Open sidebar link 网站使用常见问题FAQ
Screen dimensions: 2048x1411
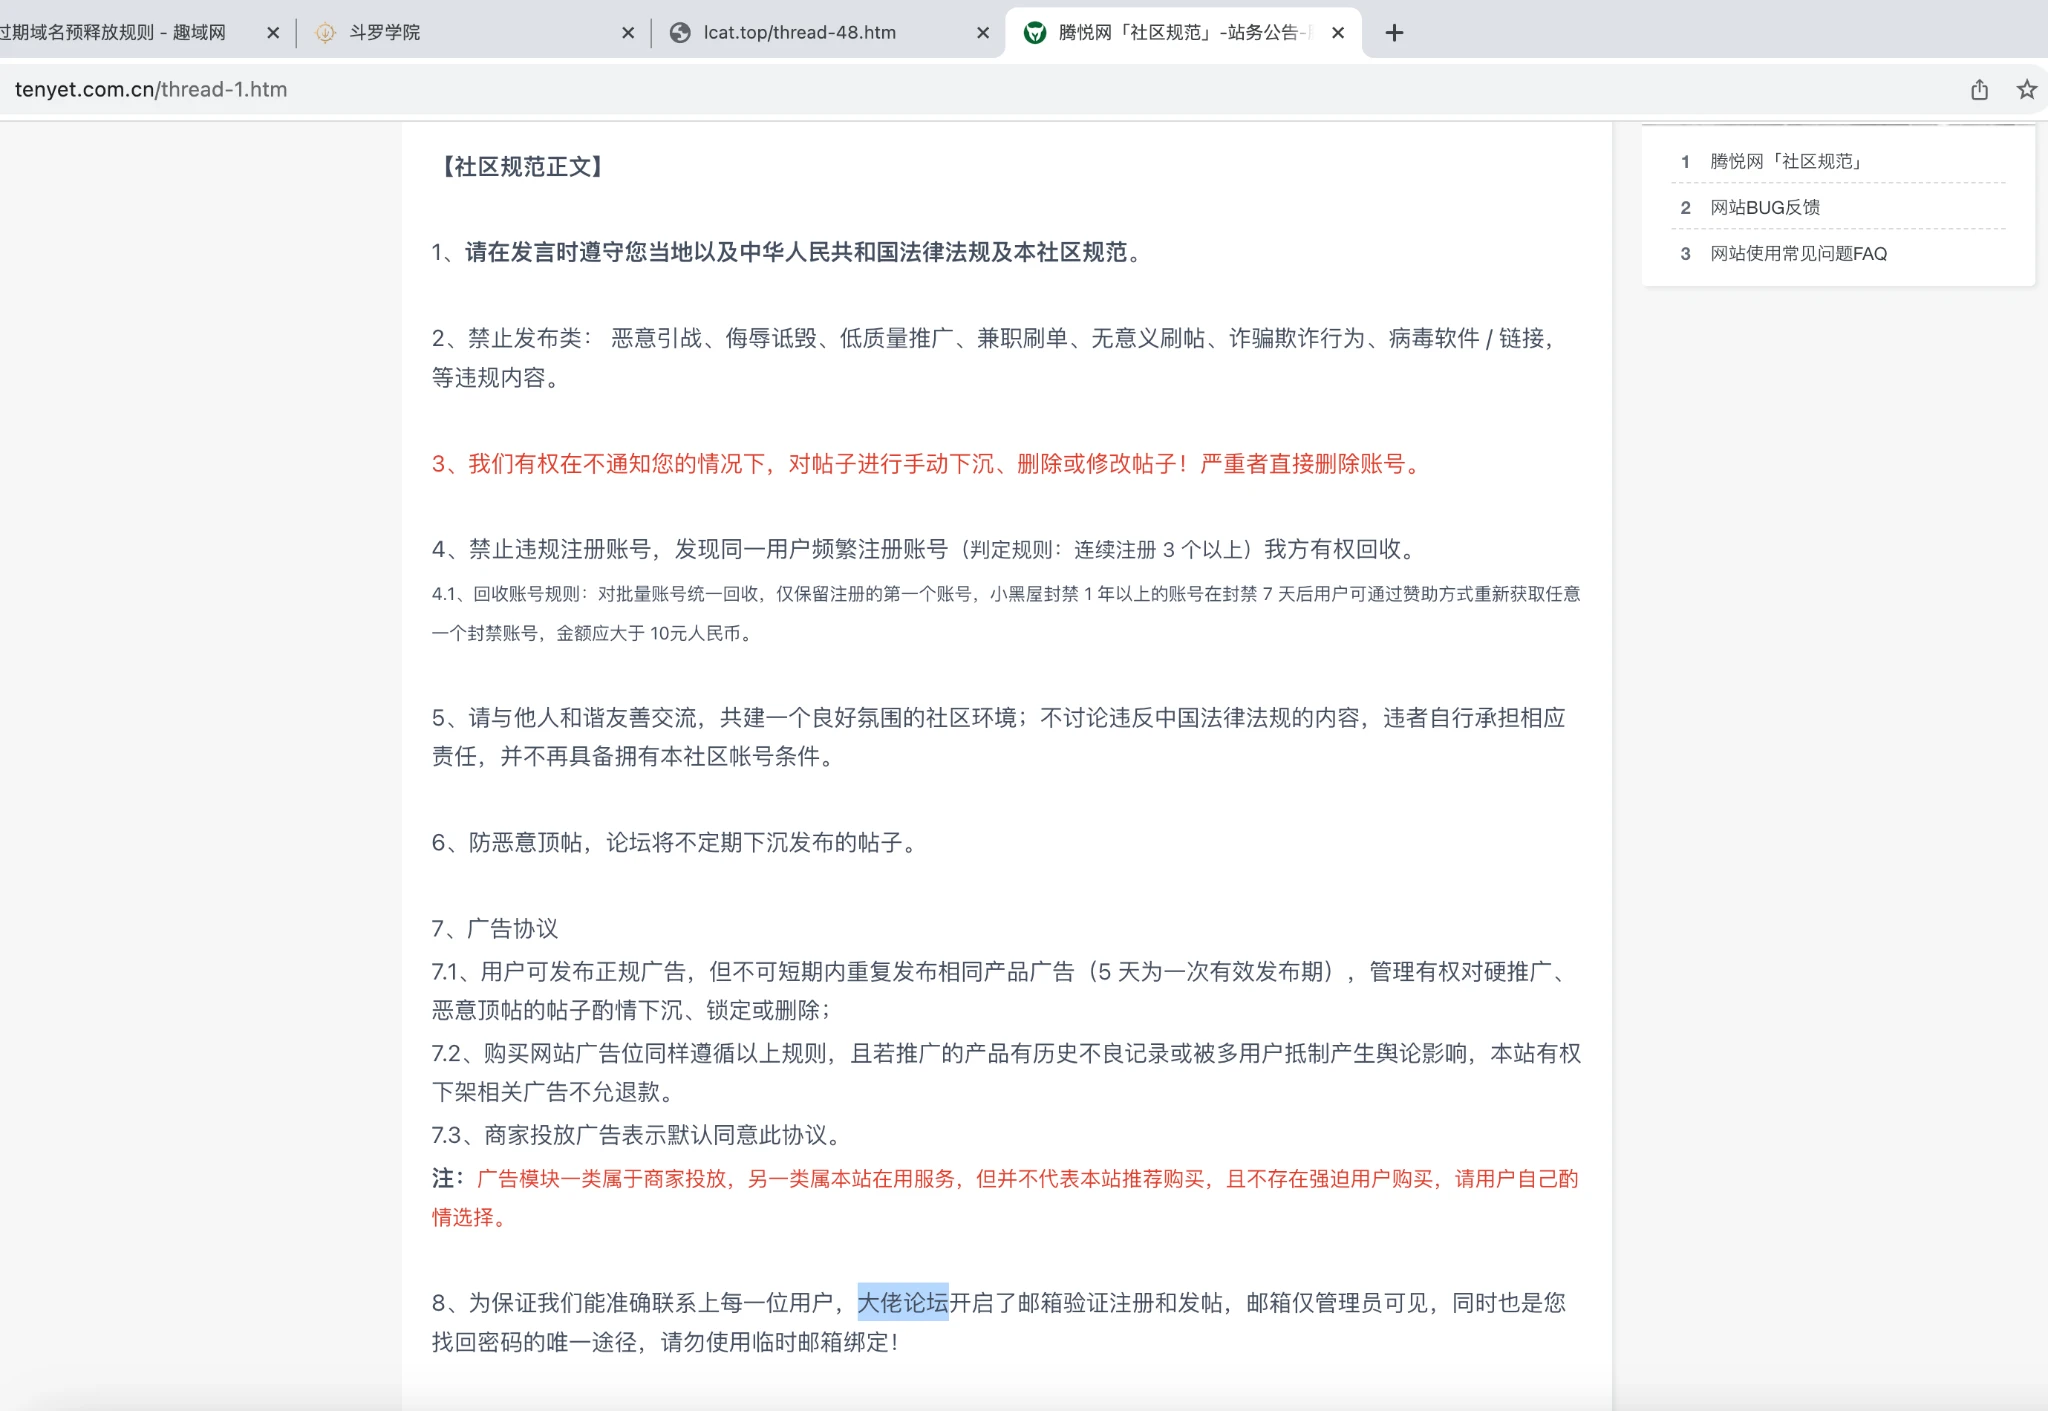[x=1798, y=253]
